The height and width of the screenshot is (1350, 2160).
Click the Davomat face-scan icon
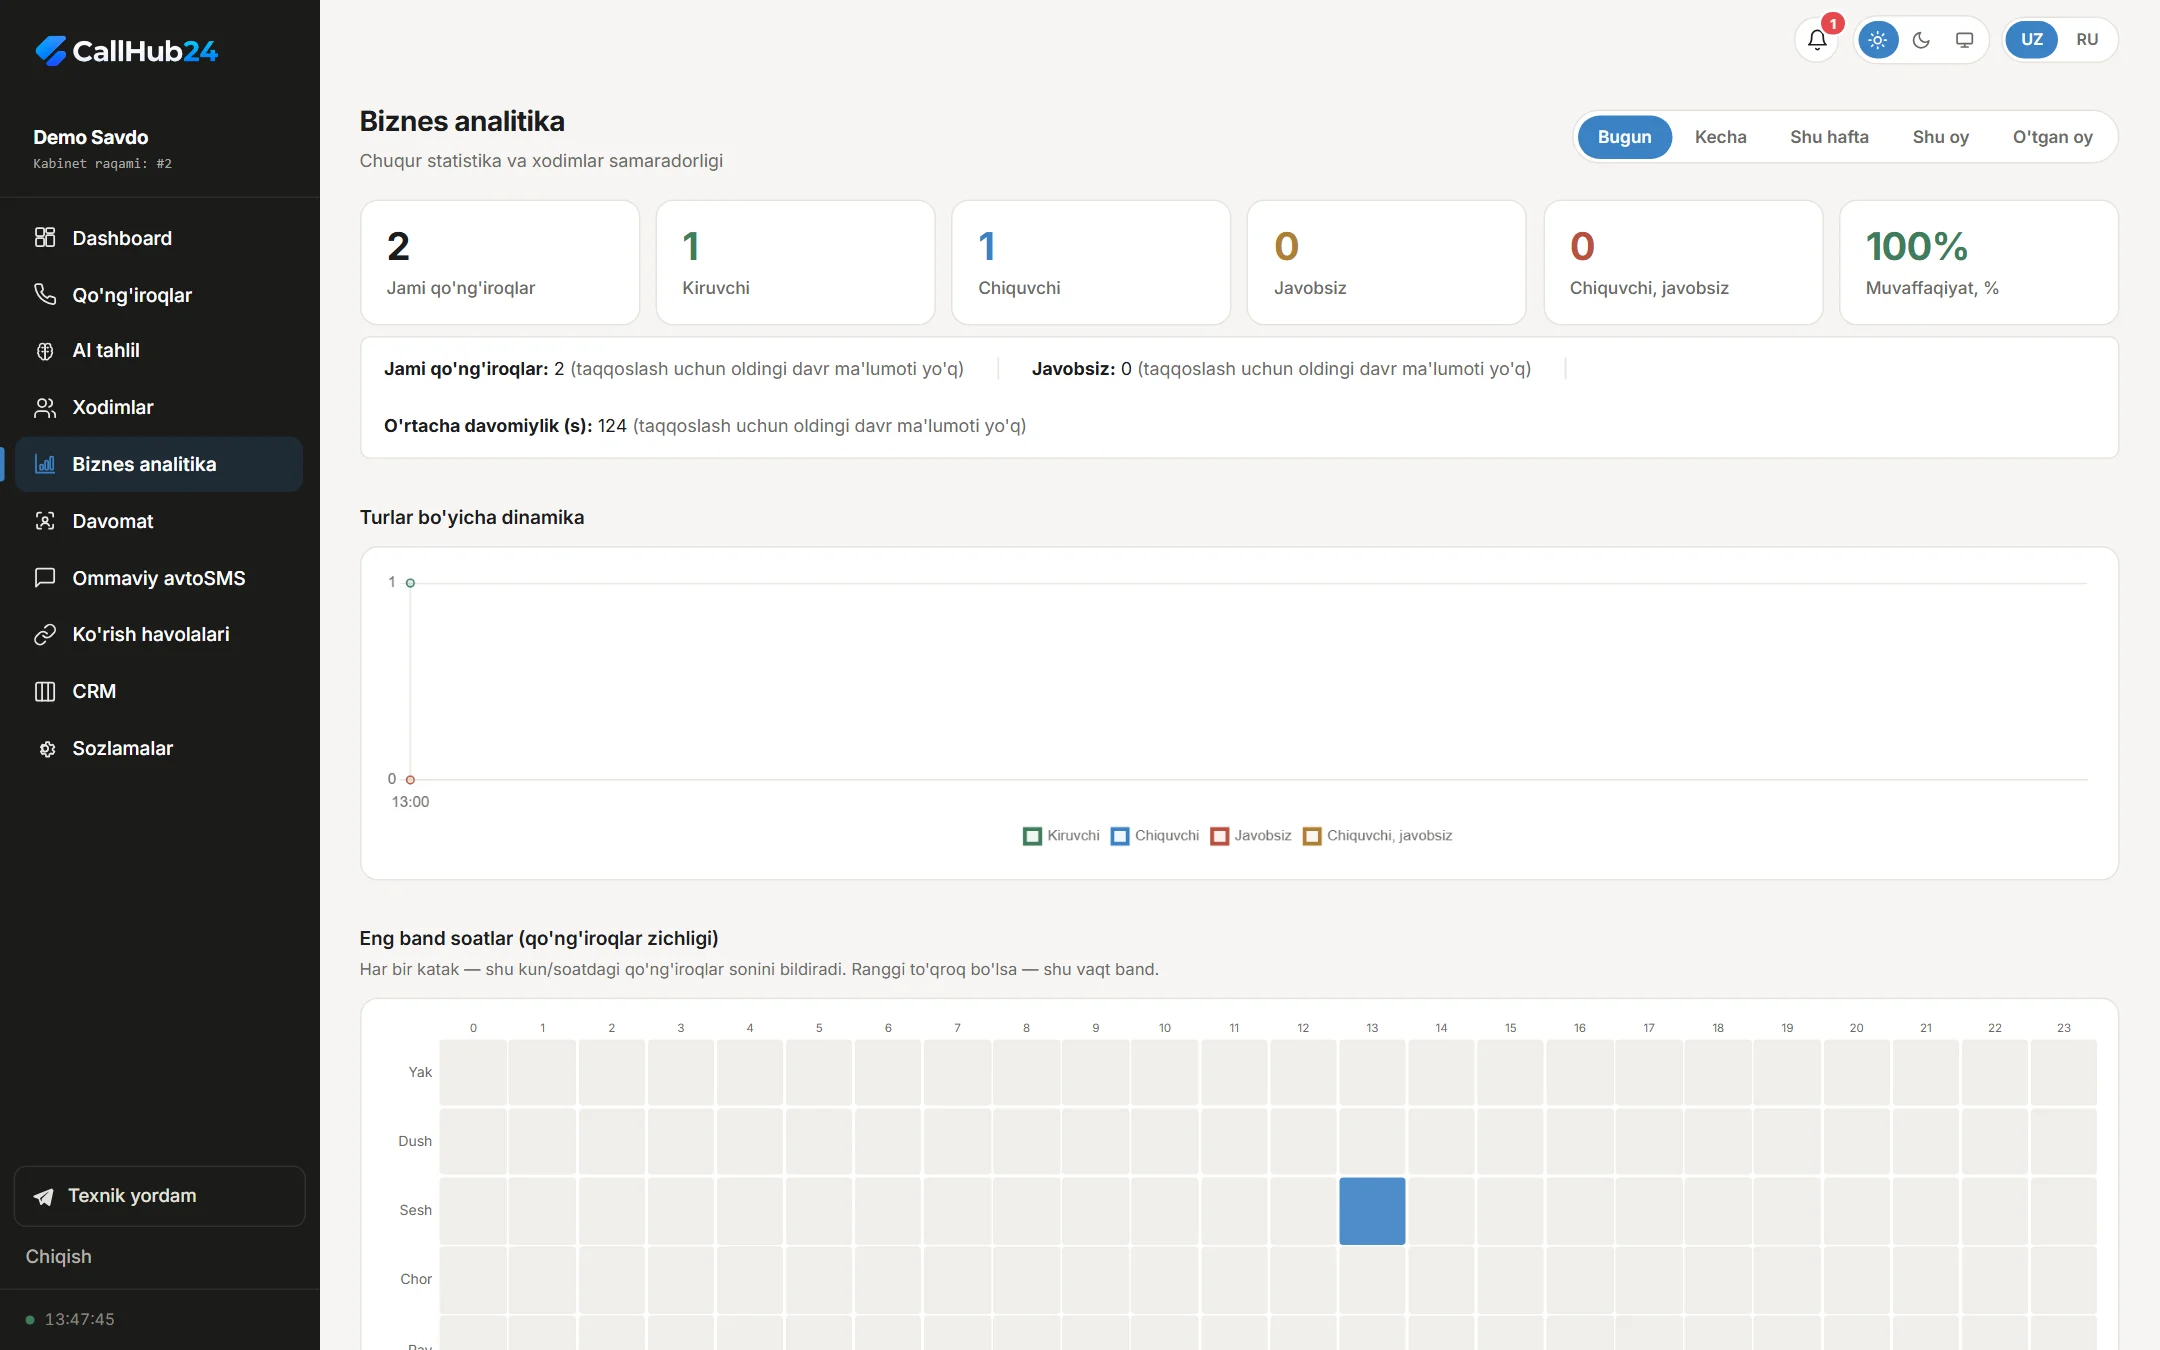(45, 521)
